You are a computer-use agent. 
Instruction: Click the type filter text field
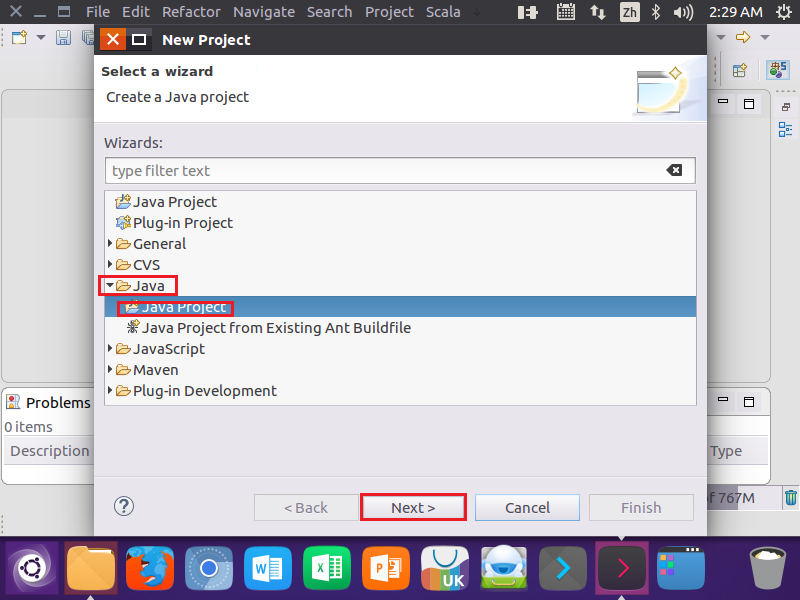point(400,170)
